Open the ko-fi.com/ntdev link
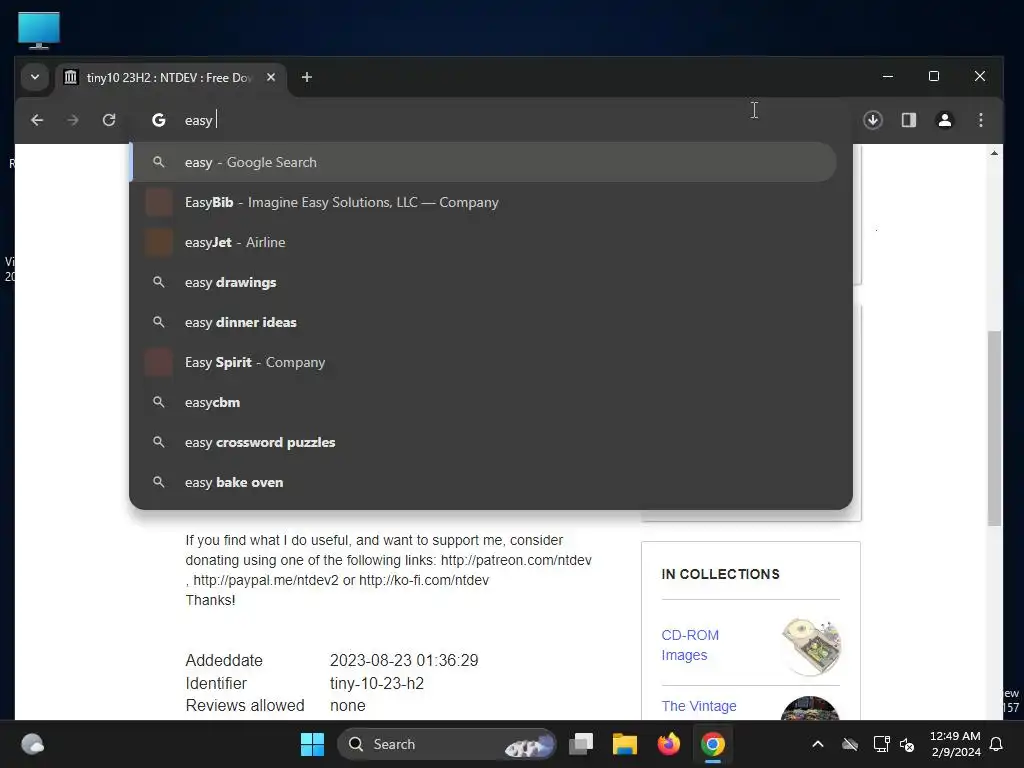1024x768 pixels. click(424, 580)
